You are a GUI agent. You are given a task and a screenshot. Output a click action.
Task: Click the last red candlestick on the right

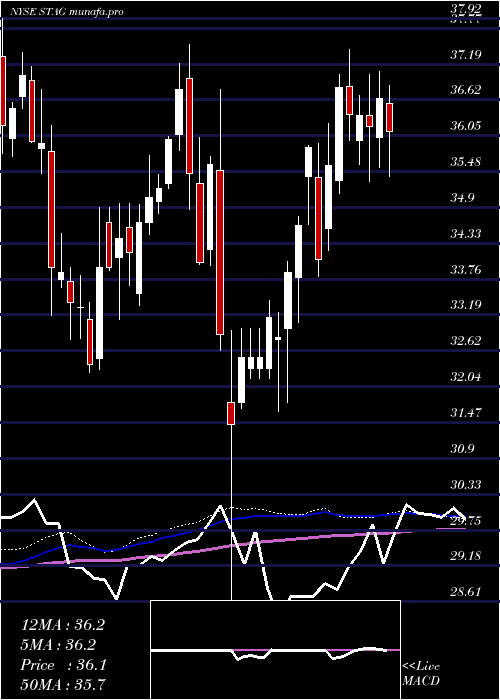click(x=389, y=117)
